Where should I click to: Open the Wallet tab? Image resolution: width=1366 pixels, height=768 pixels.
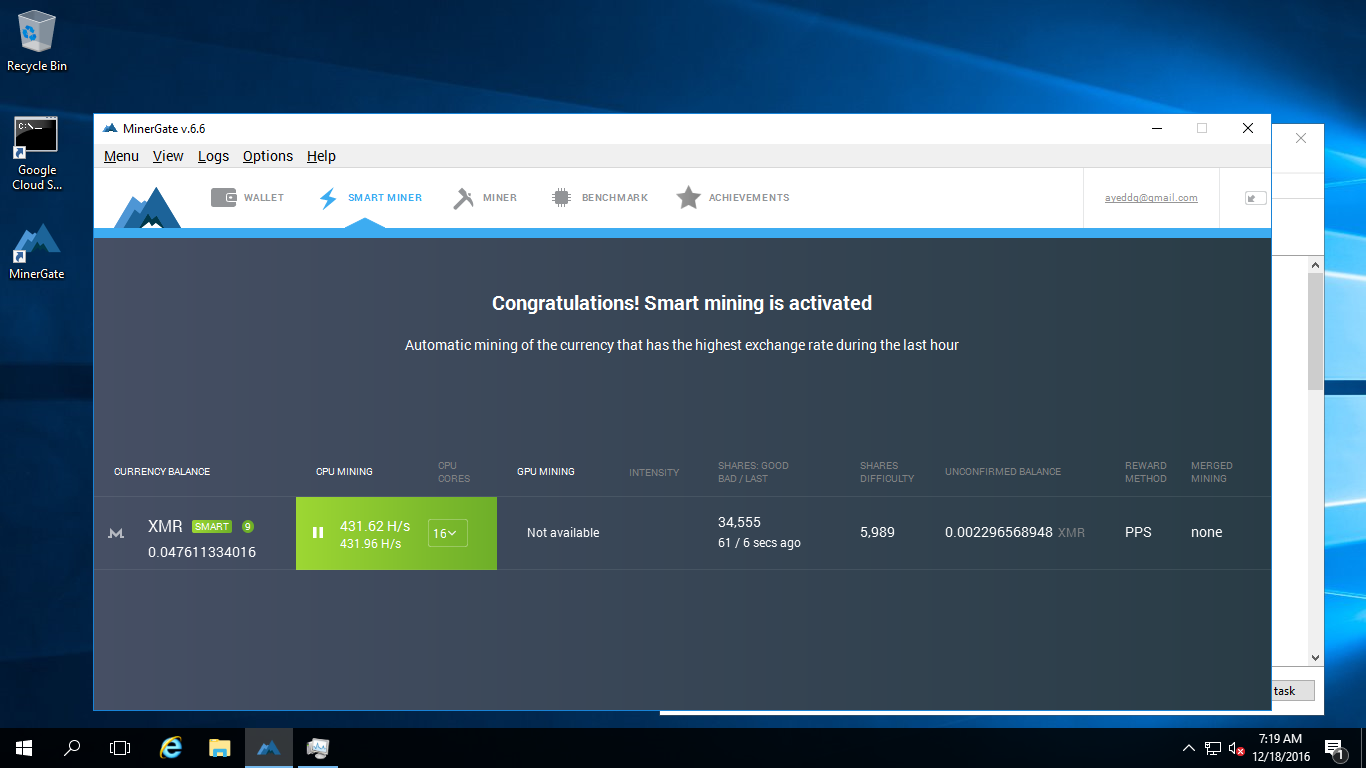tap(247, 198)
